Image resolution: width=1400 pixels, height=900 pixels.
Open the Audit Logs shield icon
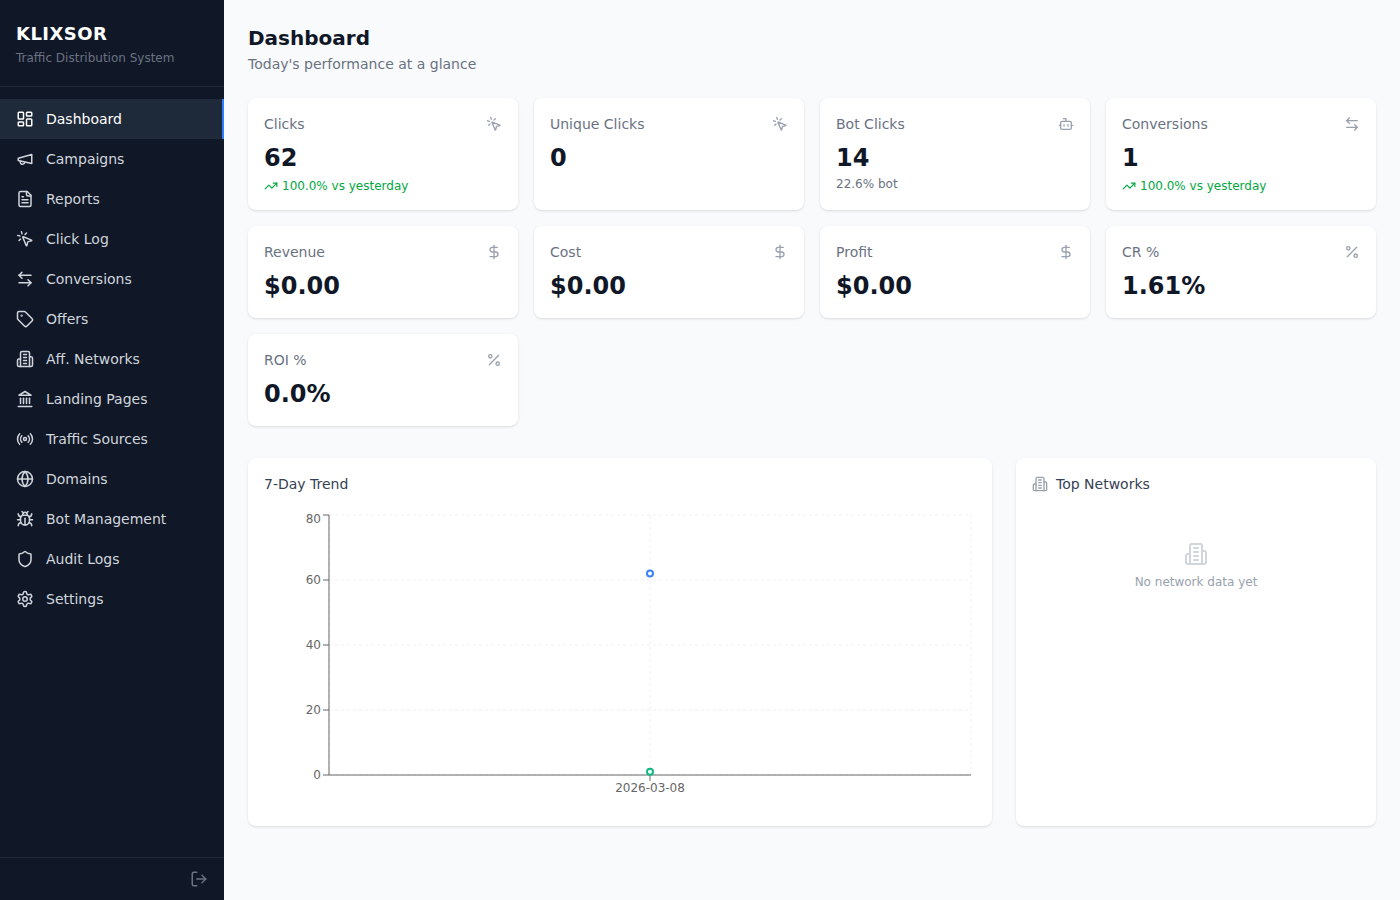(x=24, y=558)
